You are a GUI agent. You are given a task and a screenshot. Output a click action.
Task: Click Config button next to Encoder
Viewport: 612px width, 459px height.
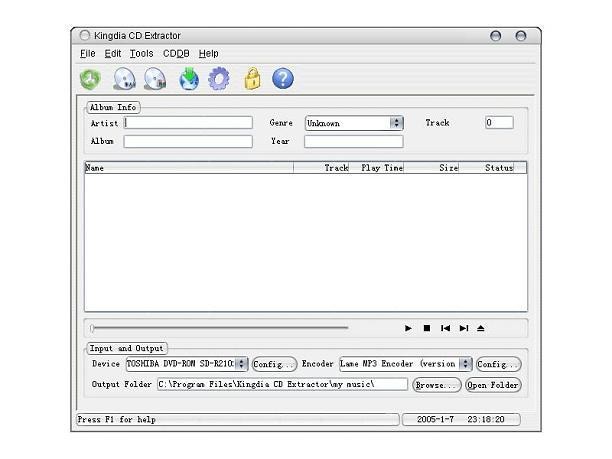[498, 364]
